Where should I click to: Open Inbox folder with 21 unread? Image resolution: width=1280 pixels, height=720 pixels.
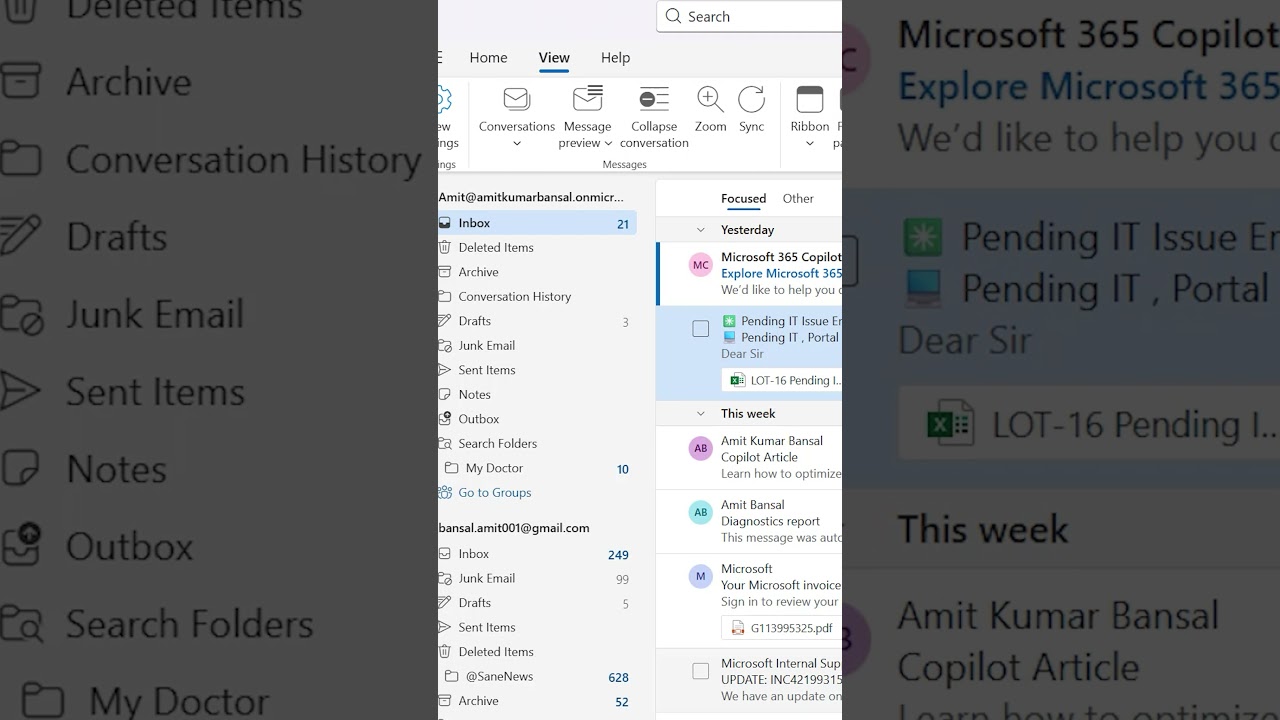coord(537,223)
